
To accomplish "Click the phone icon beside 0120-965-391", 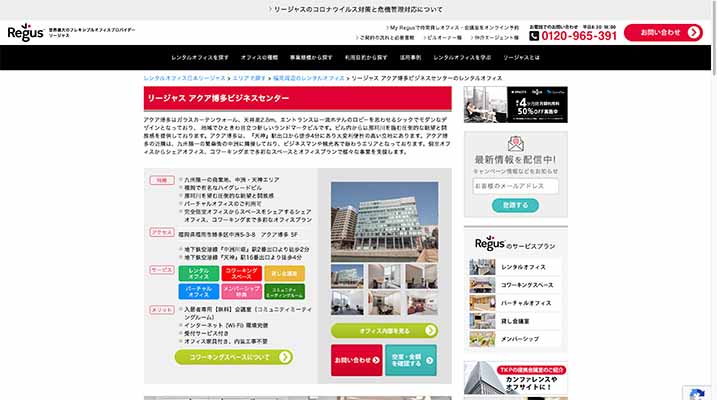I will 534,36.
